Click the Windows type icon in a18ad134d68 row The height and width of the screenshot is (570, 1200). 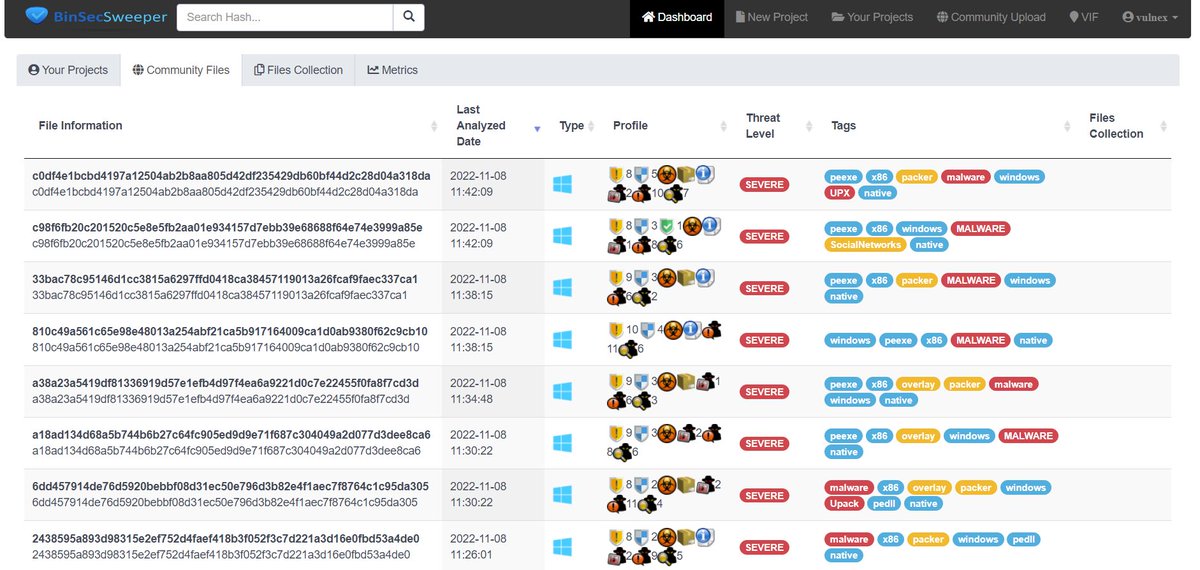562,443
